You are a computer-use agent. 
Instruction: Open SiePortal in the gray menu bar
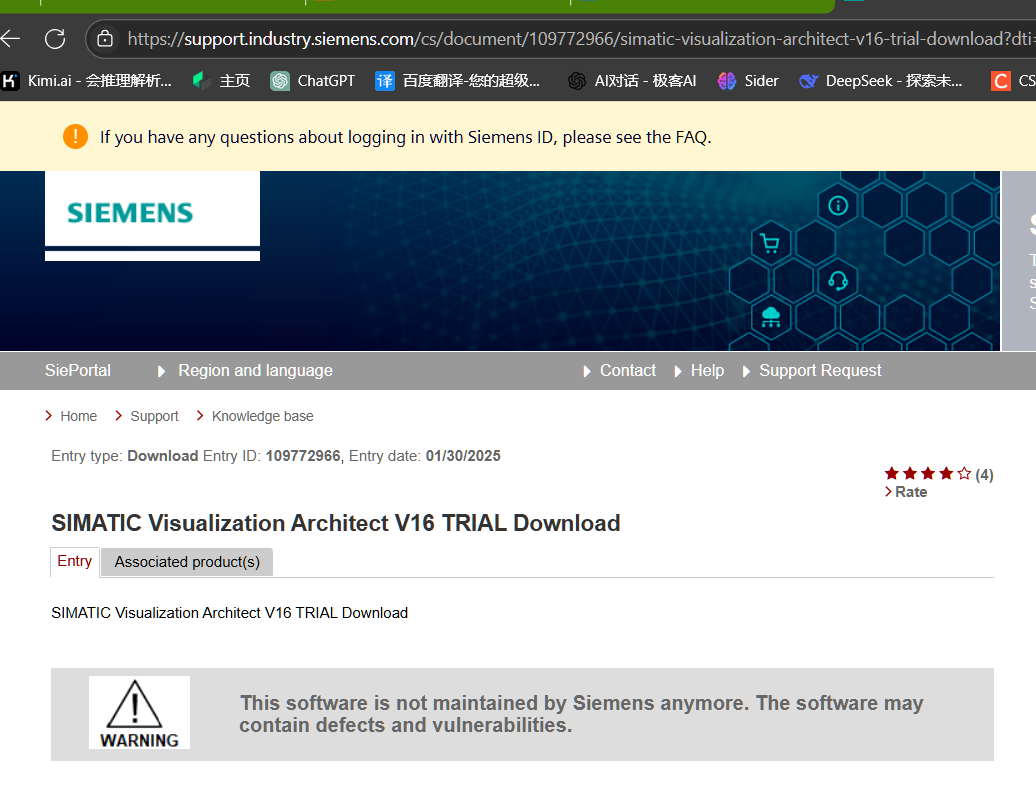click(78, 371)
